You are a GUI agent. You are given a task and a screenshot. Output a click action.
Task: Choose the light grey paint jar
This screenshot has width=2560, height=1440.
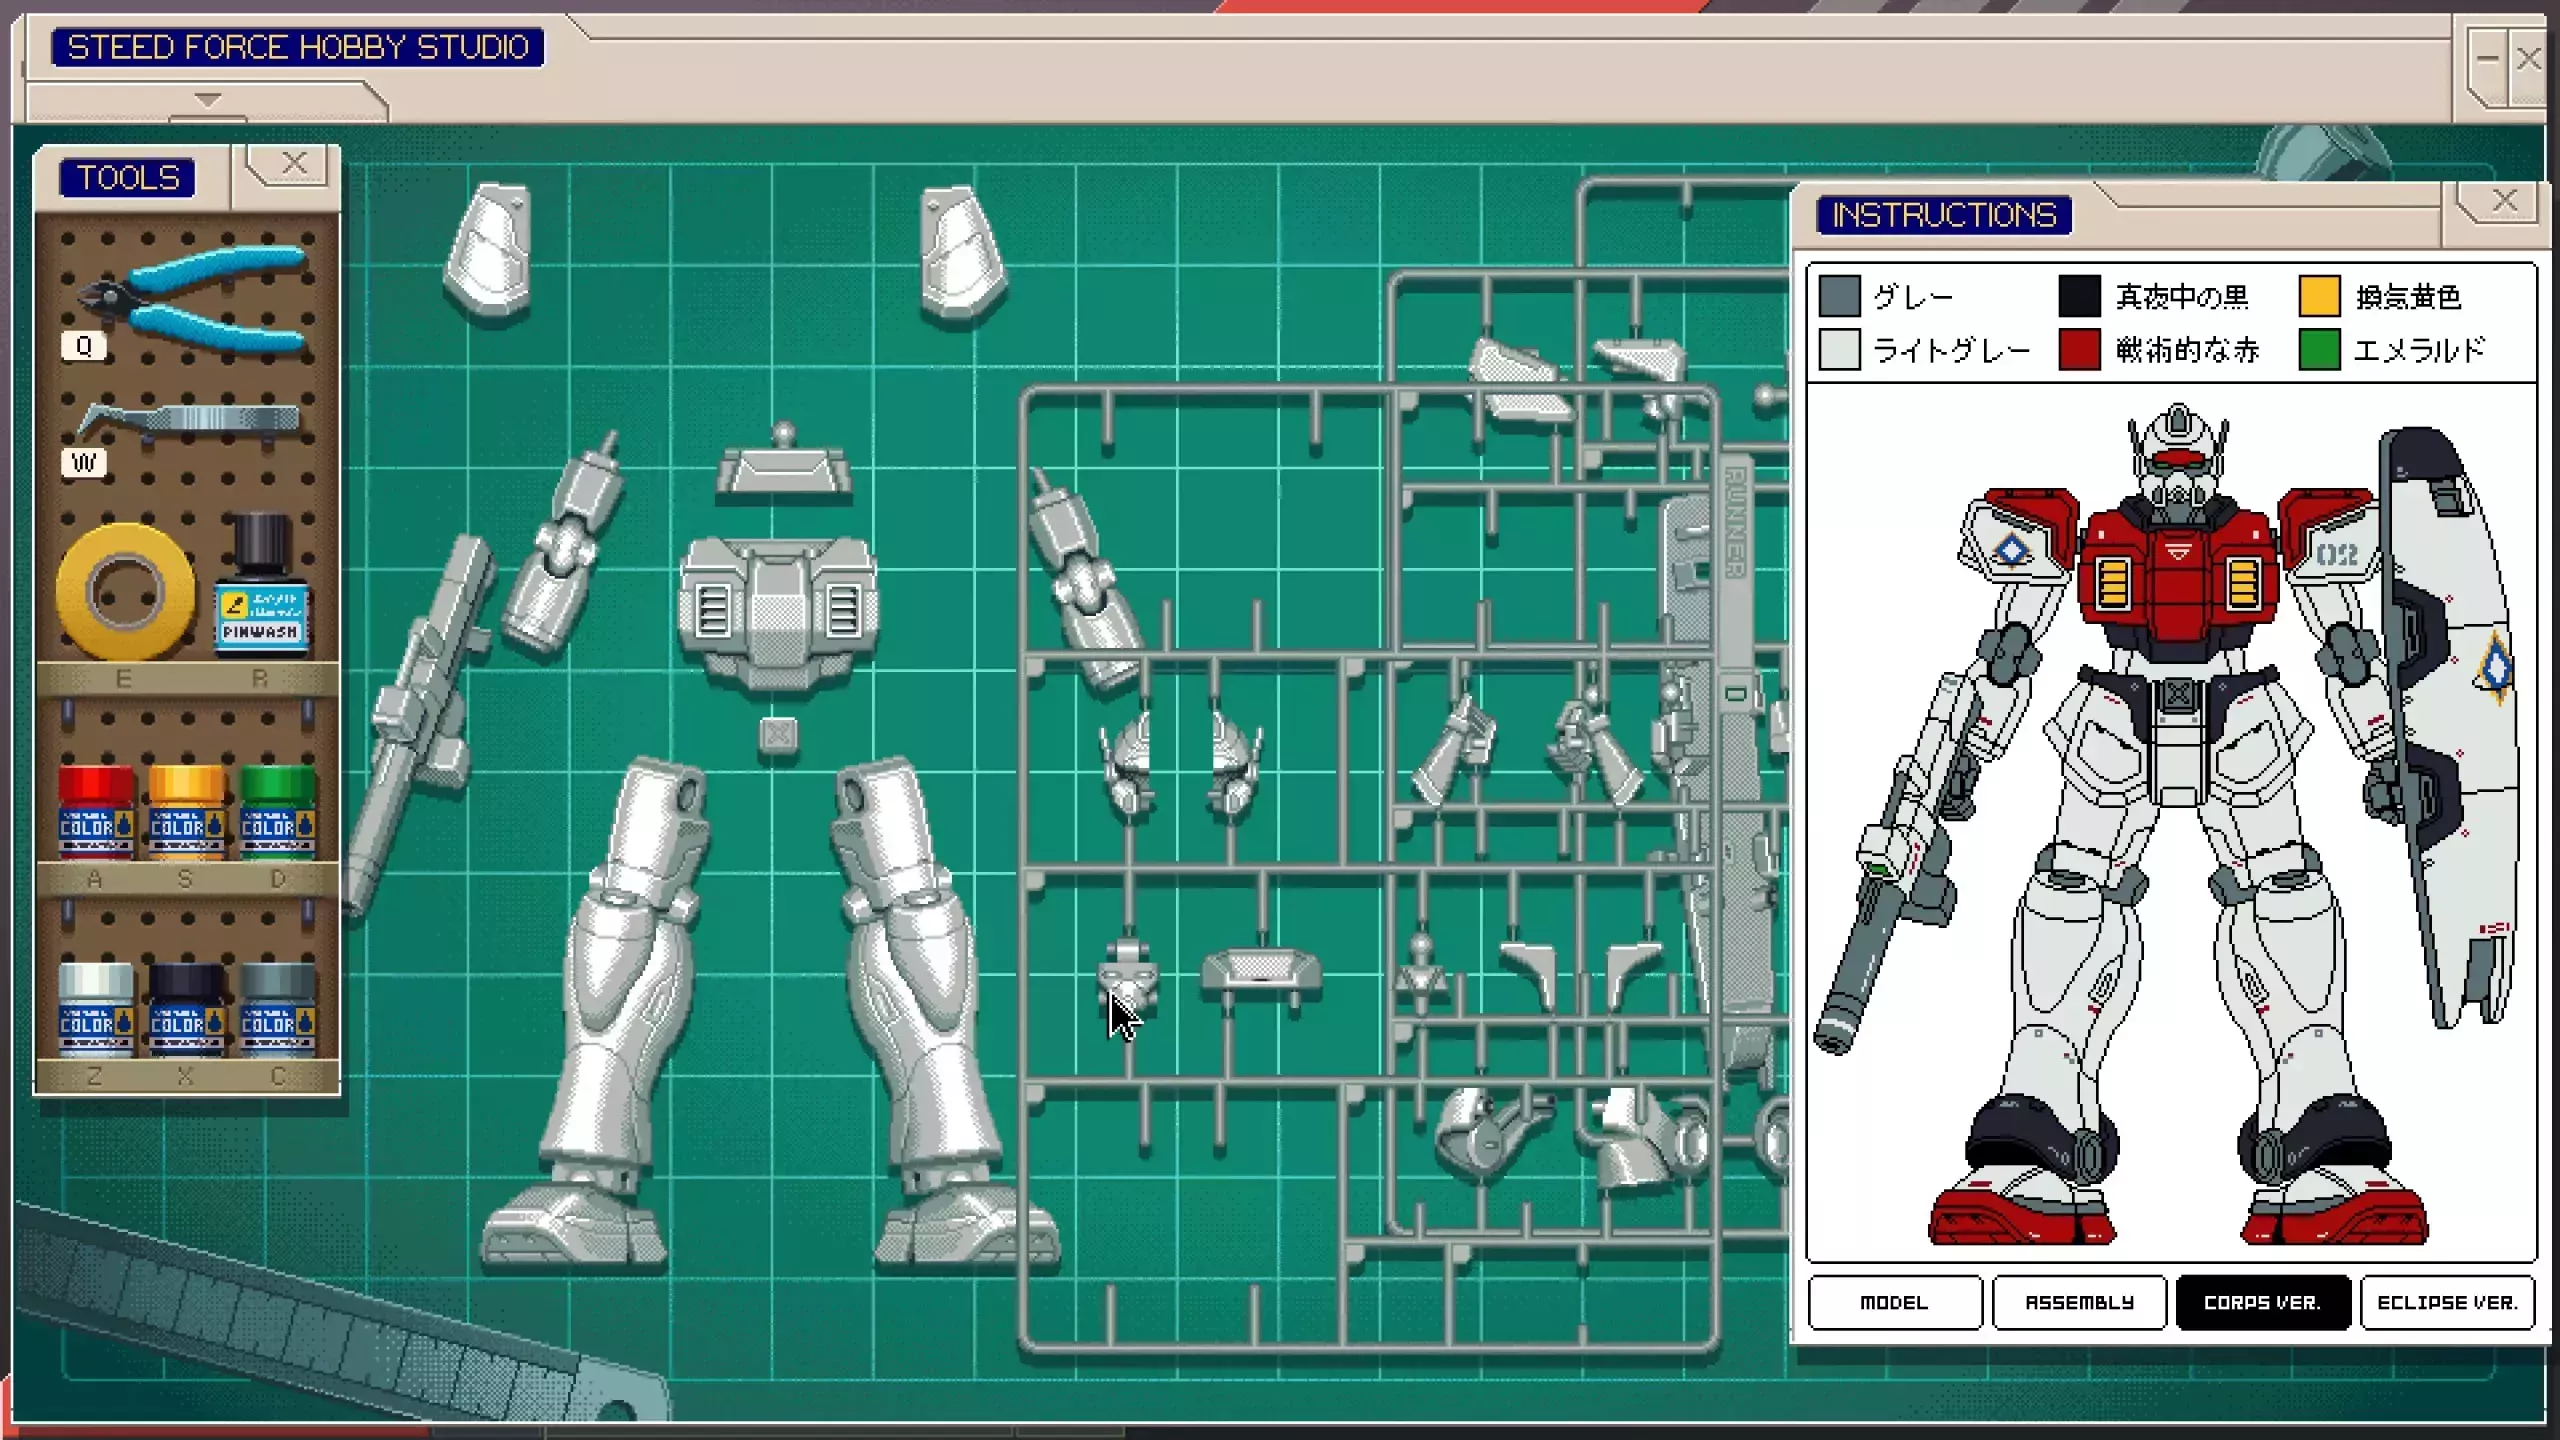click(96, 1010)
